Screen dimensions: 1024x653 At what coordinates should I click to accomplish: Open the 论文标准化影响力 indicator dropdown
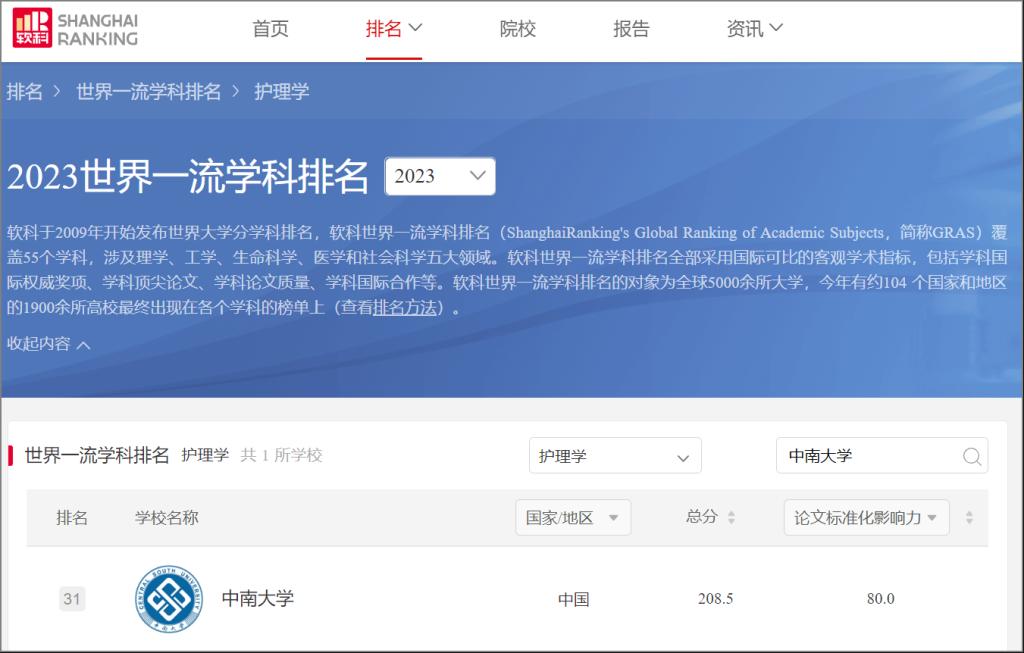click(x=865, y=518)
